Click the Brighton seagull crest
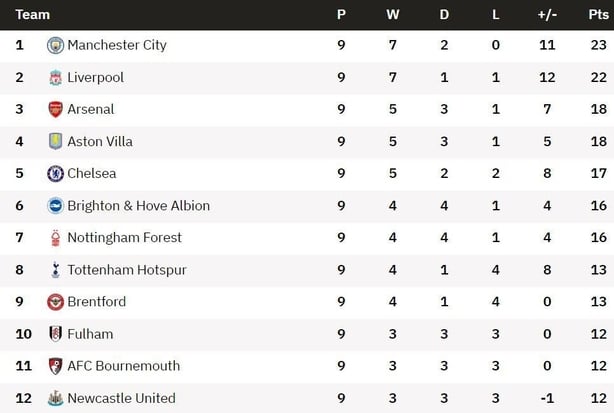Screen dimensions: 614x413 pos(55,206)
